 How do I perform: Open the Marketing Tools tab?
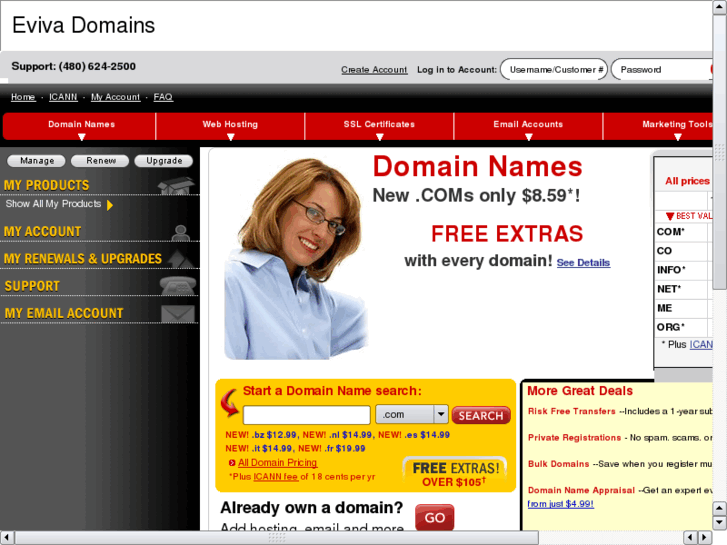pyautogui.click(x=658, y=126)
